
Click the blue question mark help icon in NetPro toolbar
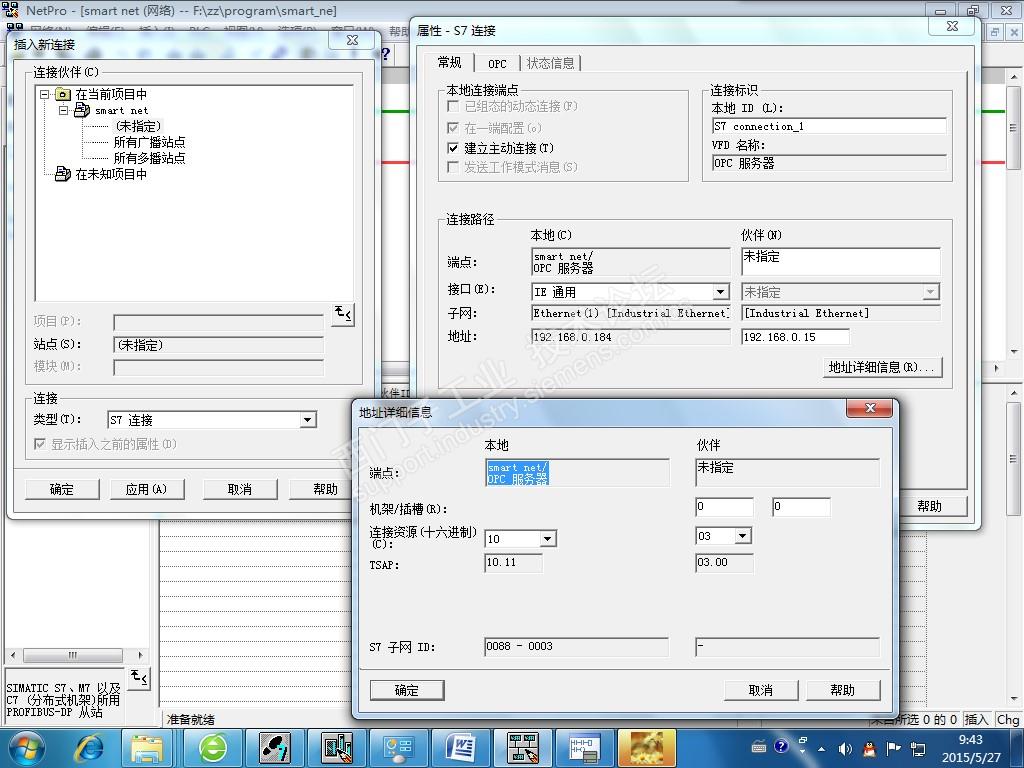pyautogui.click(x=385, y=54)
